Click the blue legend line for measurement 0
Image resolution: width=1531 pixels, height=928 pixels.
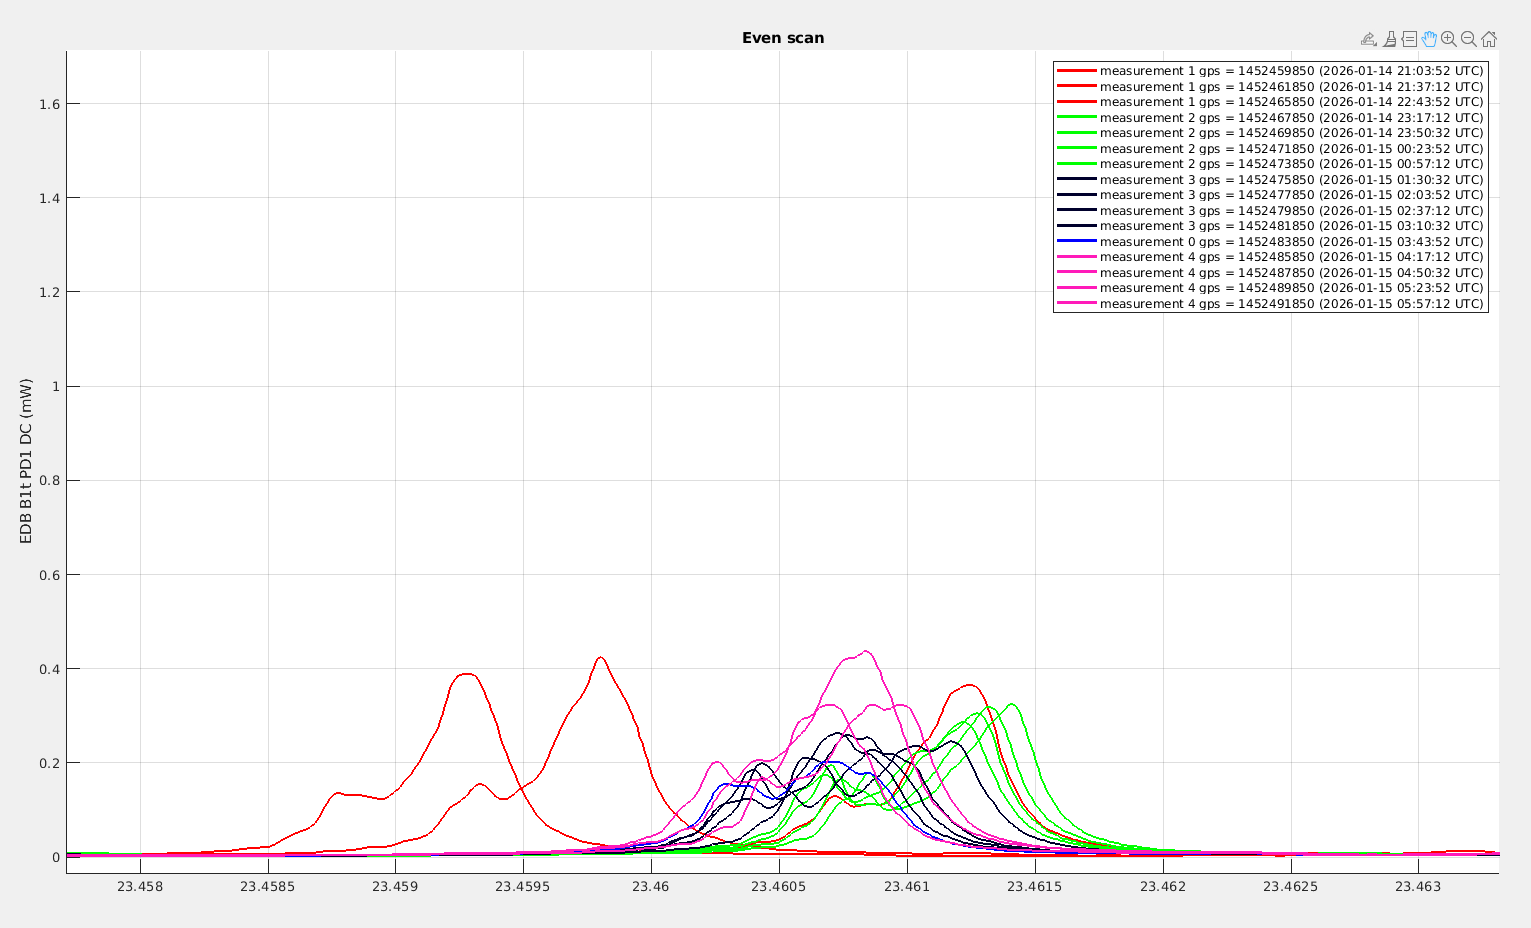click(1077, 242)
